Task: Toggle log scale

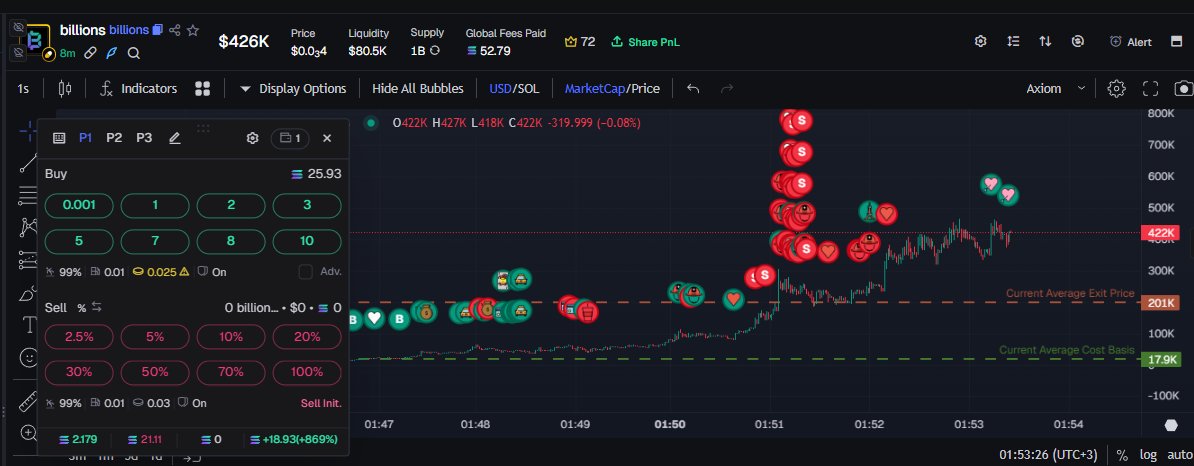Action: pyautogui.click(x=1148, y=455)
